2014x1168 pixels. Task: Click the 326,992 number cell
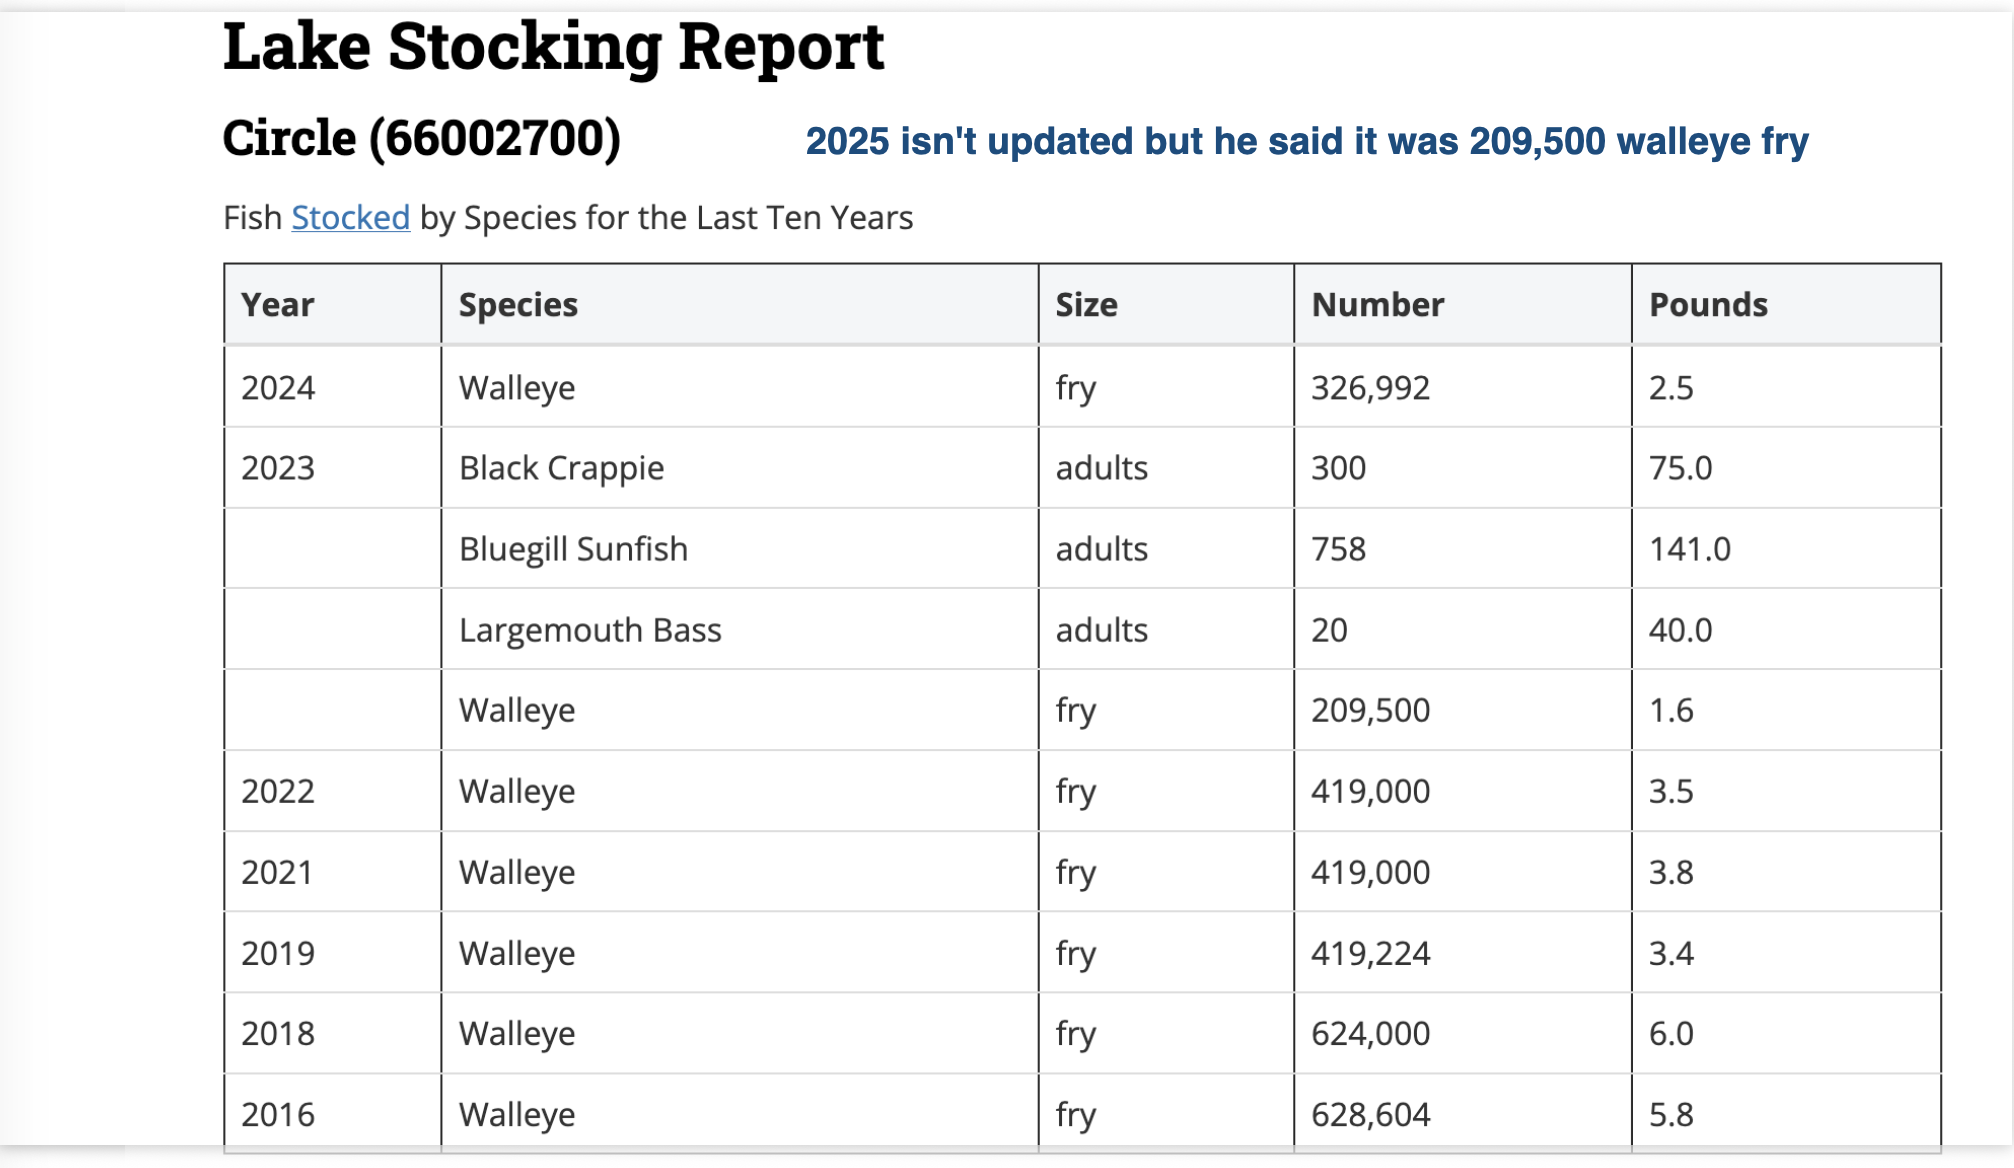pos(1370,388)
